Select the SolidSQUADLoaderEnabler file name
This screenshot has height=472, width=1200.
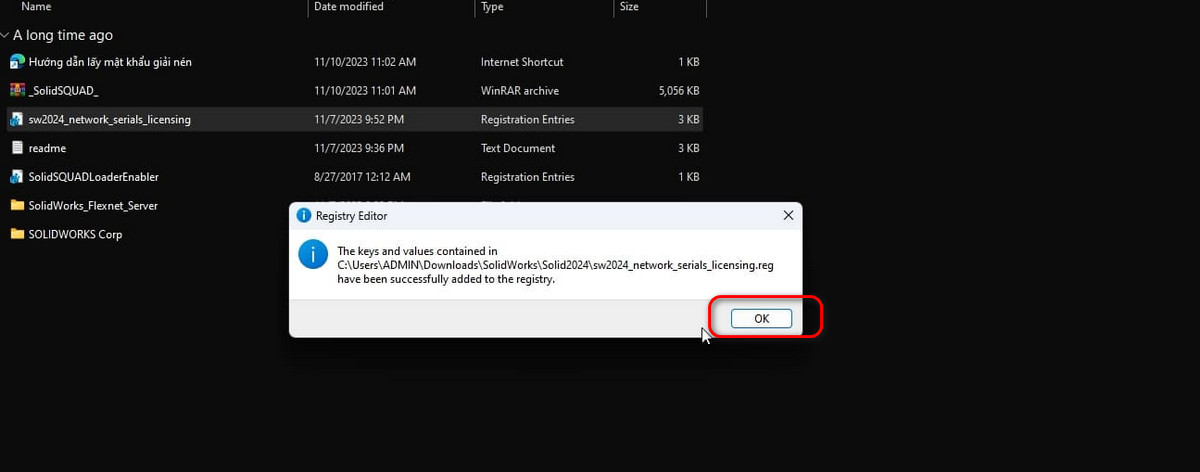(93, 177)
